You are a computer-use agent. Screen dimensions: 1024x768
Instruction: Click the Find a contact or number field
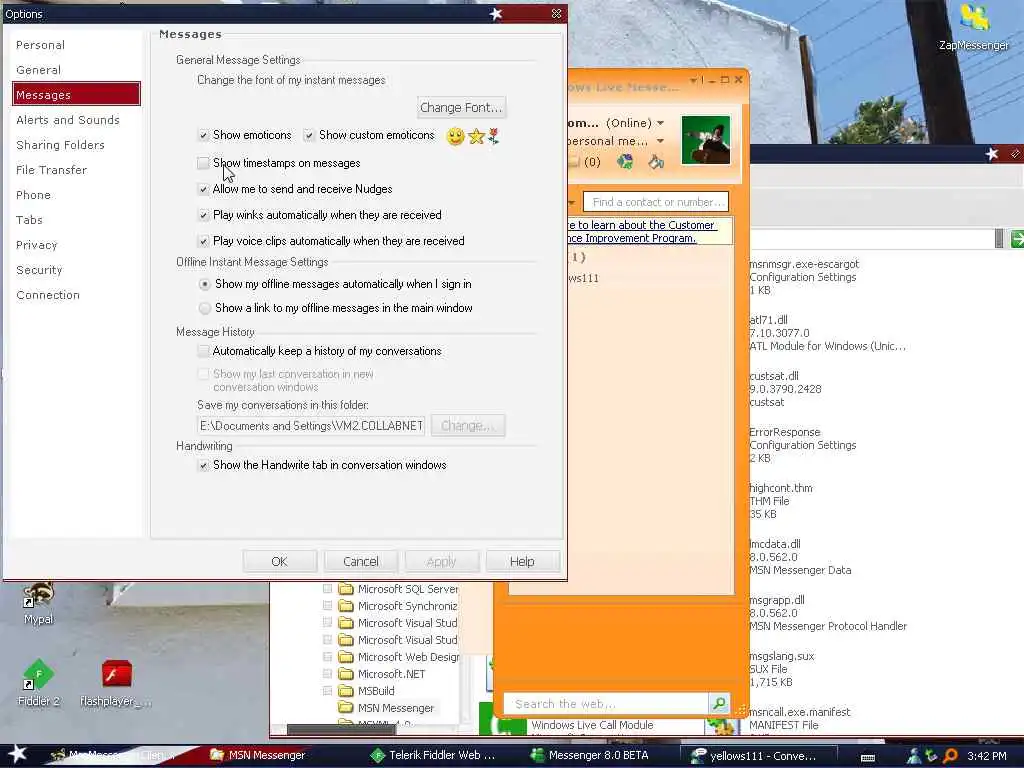[x=656, y=202]
